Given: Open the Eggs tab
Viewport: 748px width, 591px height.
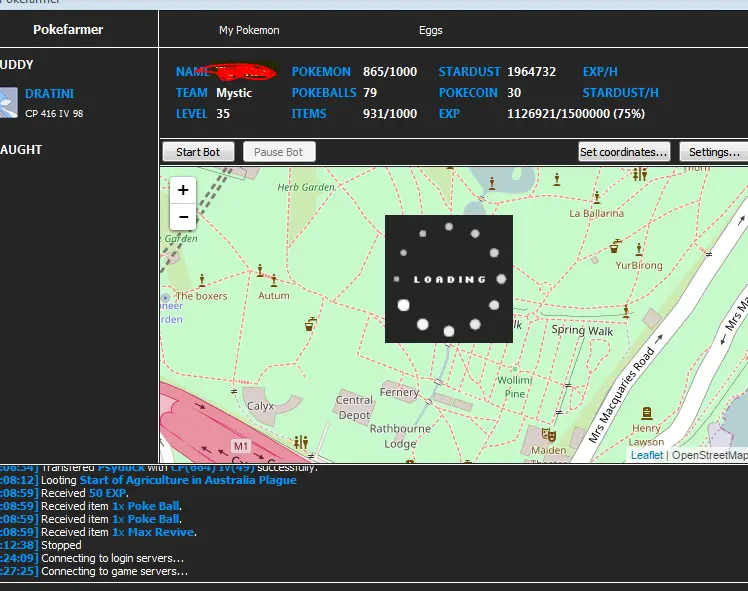Looking at the screenshot, I should click(x=430, y=30).
